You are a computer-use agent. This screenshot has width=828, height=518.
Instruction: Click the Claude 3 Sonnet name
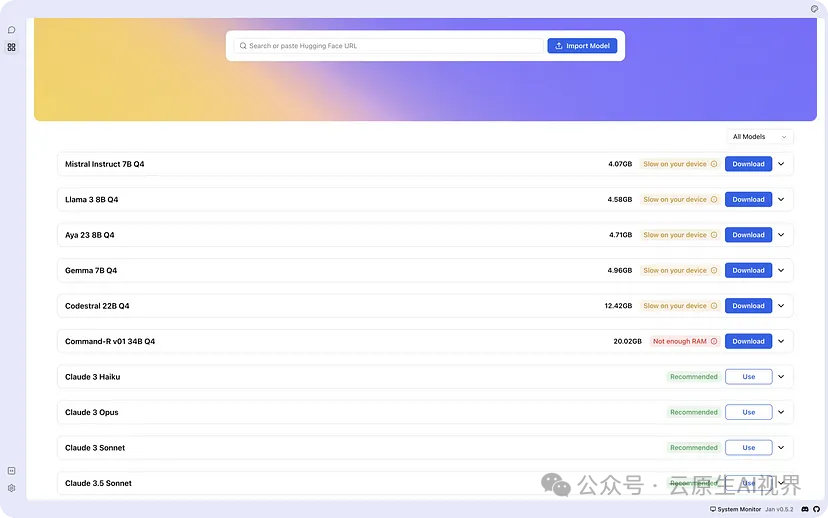coord(95,447)
